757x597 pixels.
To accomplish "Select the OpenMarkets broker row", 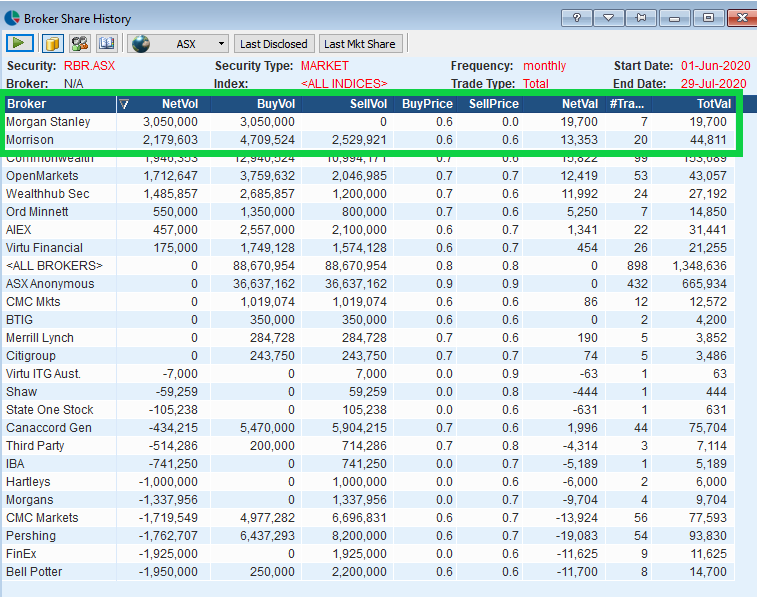I will (x=369, y=176).
